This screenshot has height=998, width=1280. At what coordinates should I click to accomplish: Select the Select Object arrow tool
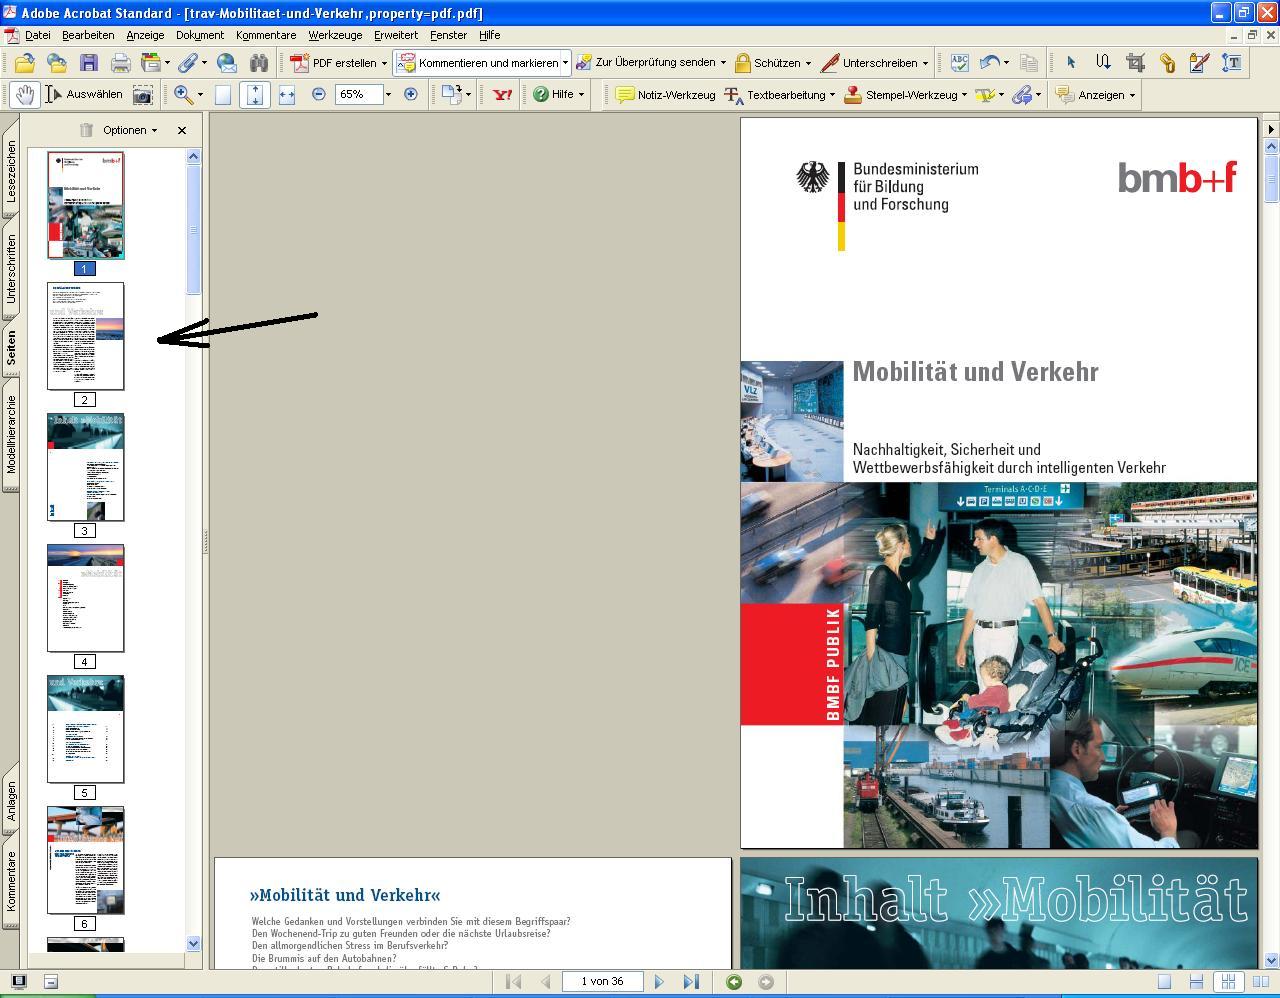tap(1071, 63)
